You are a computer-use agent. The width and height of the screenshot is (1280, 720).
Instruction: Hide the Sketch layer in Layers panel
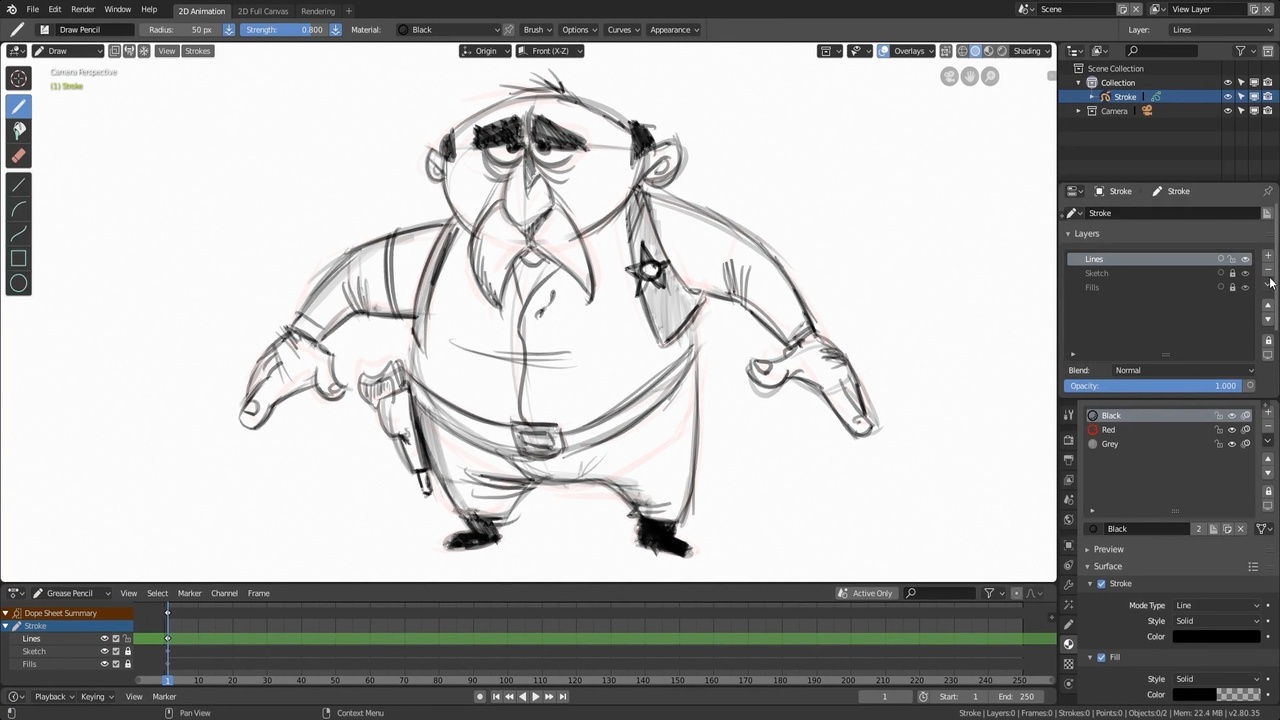(1245, 273)
